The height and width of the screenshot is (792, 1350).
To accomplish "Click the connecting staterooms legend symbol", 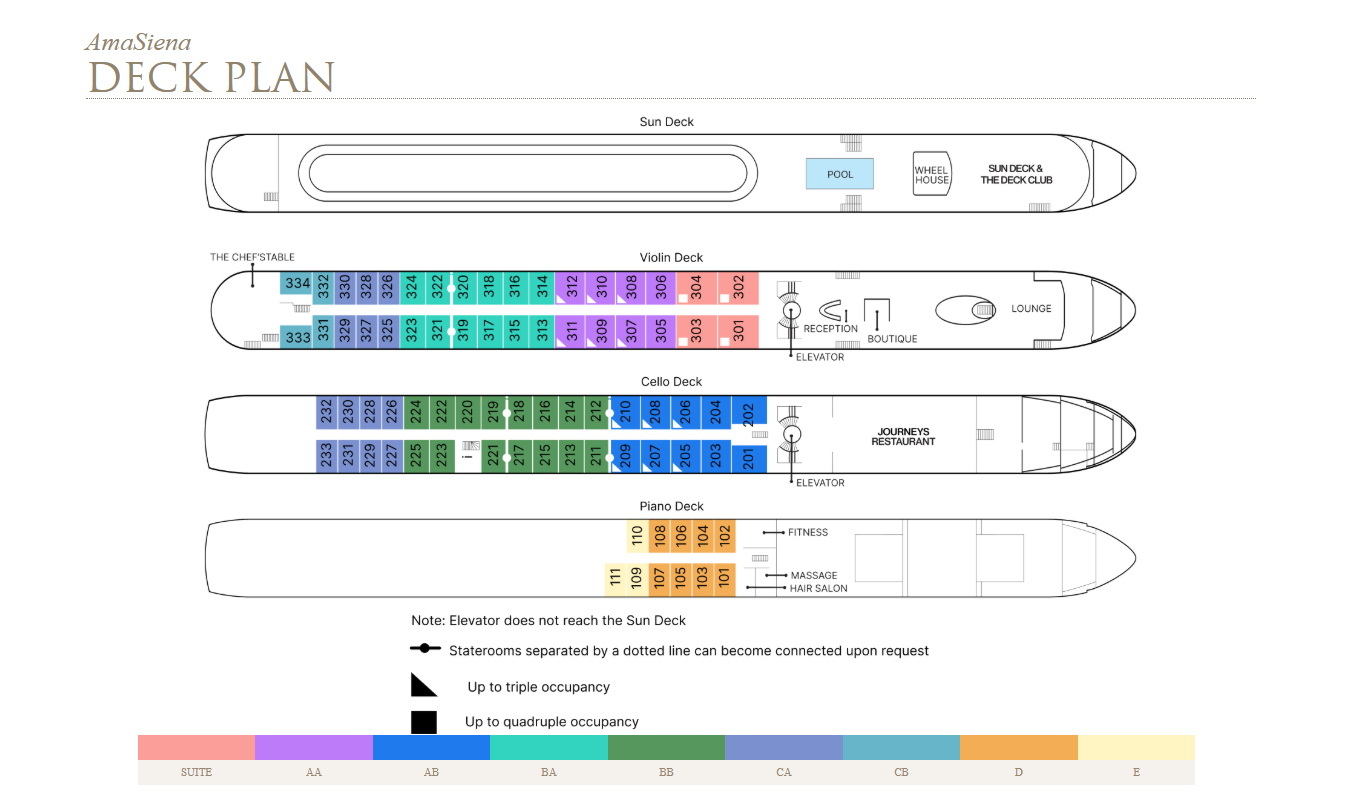I will coord(425,649).
